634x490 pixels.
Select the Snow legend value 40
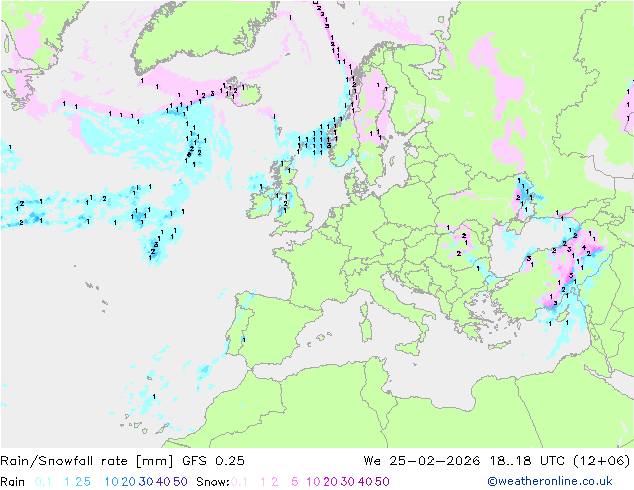click(365, 482)
